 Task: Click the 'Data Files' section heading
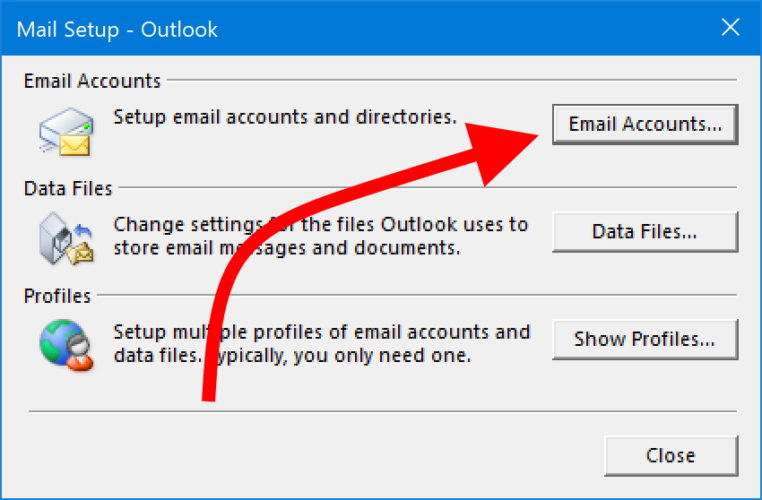pyautogui.click(x=68, y=189)
